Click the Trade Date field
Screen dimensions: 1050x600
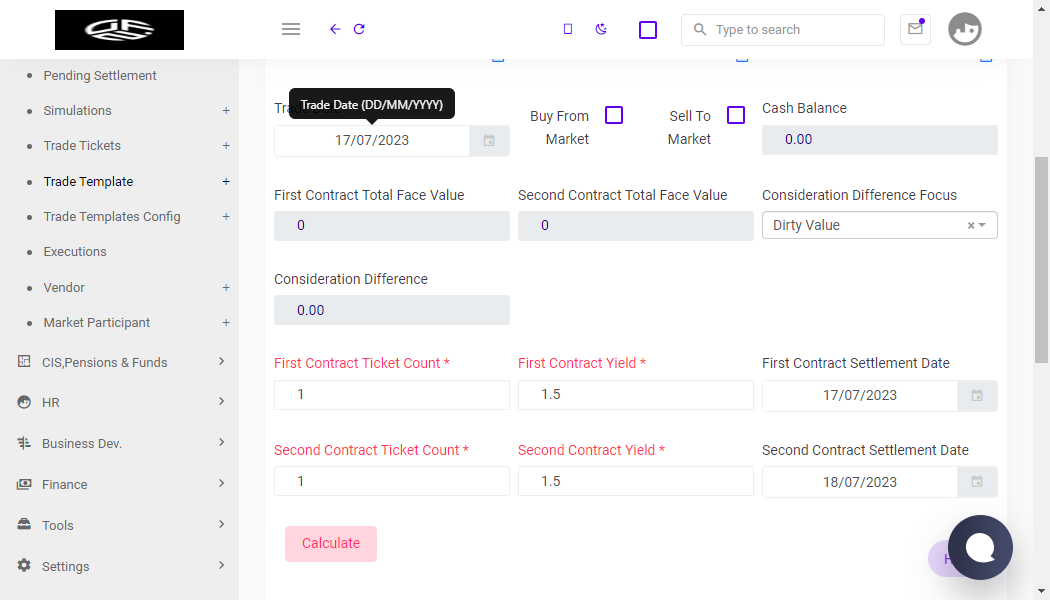tap(372, 141)
